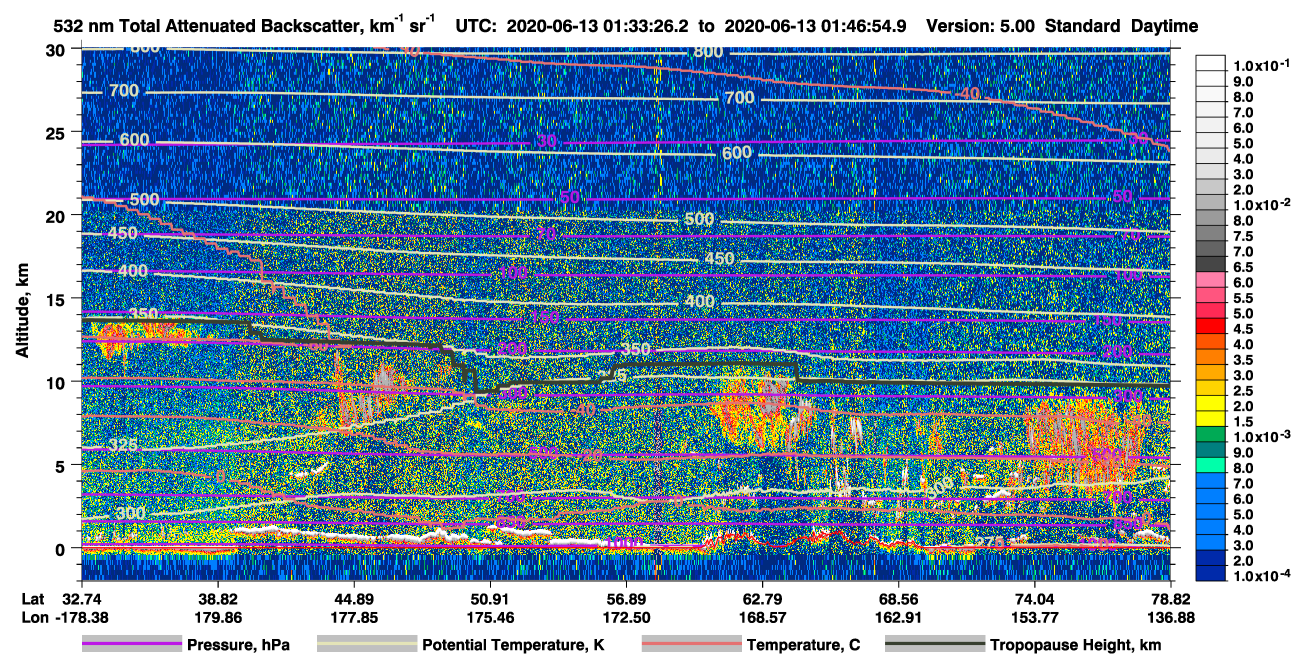Click longitude value 179.86
This screenshot has width=1300, height=667.
click(217, 617)
